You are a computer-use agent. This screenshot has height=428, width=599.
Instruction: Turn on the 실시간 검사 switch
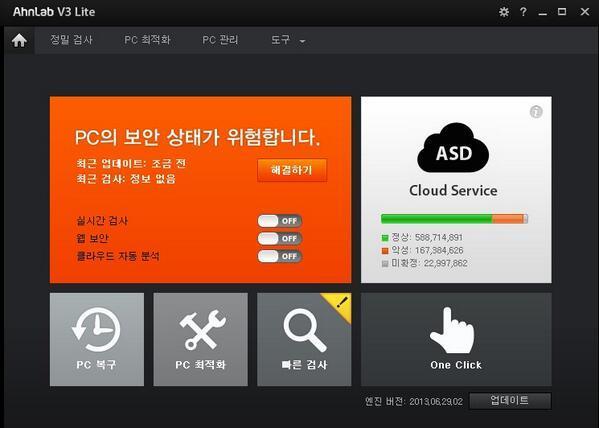tap(280, 221)
